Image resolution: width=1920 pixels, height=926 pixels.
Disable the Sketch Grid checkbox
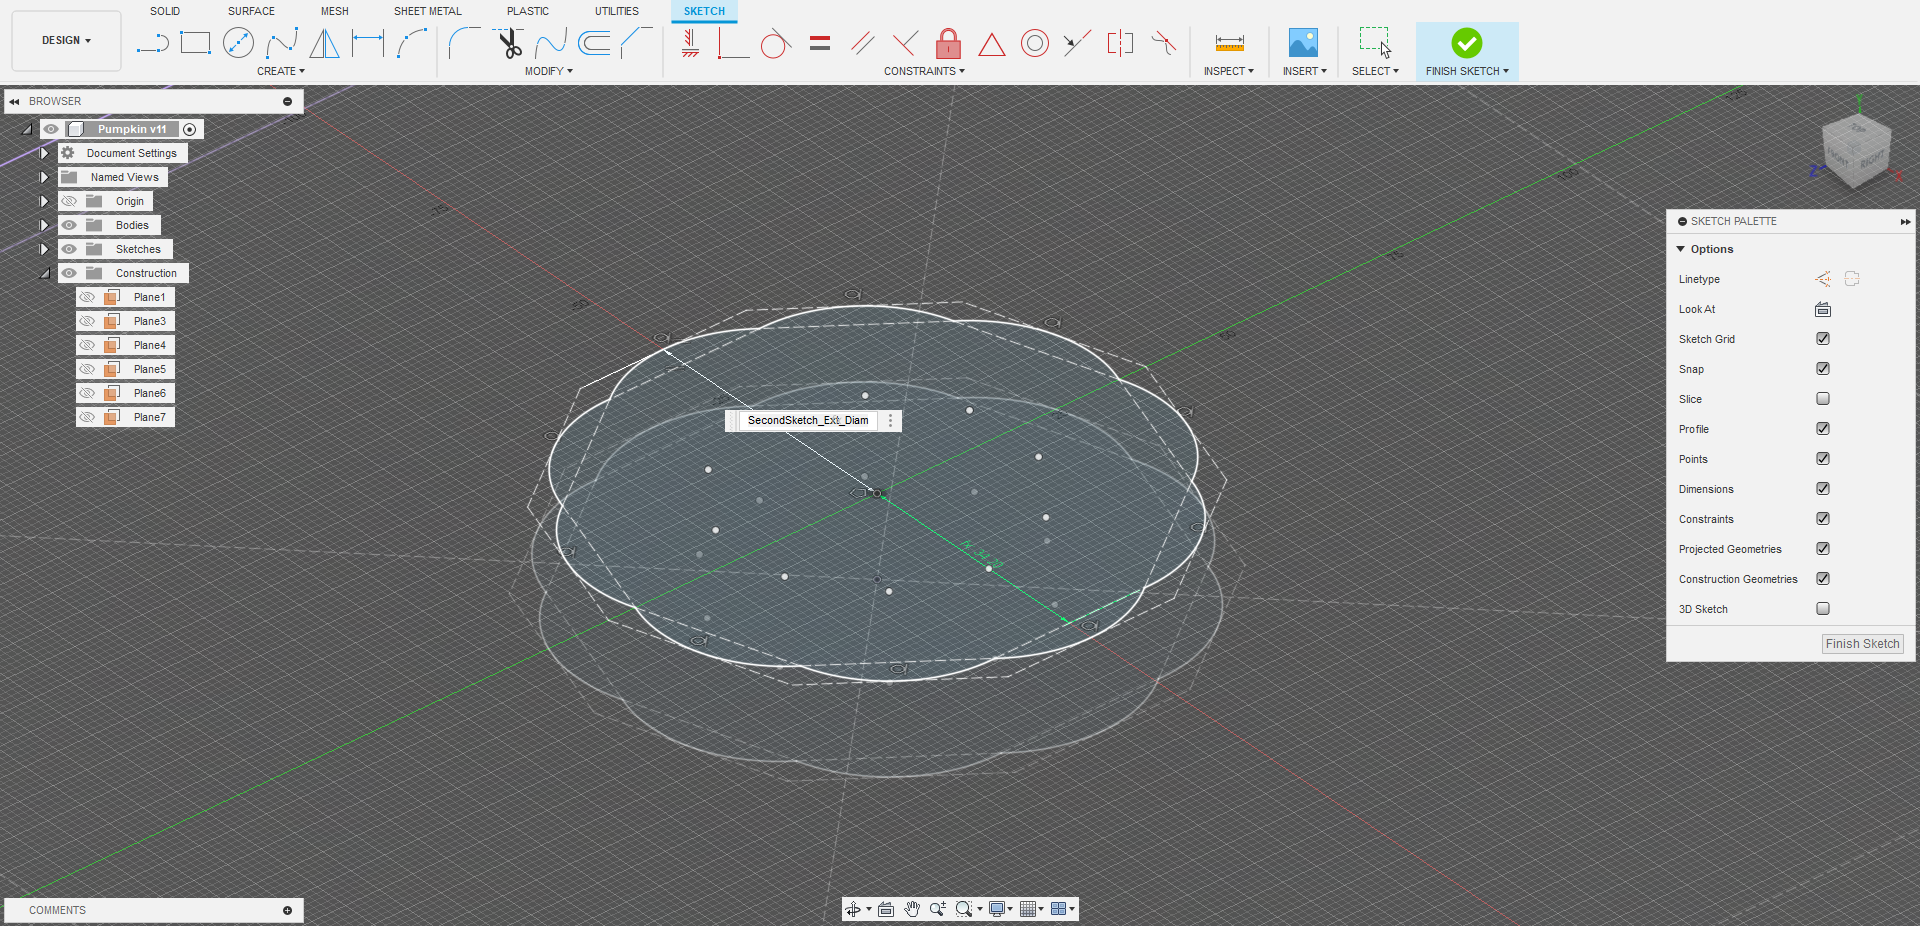click(x=1823, y=339)
